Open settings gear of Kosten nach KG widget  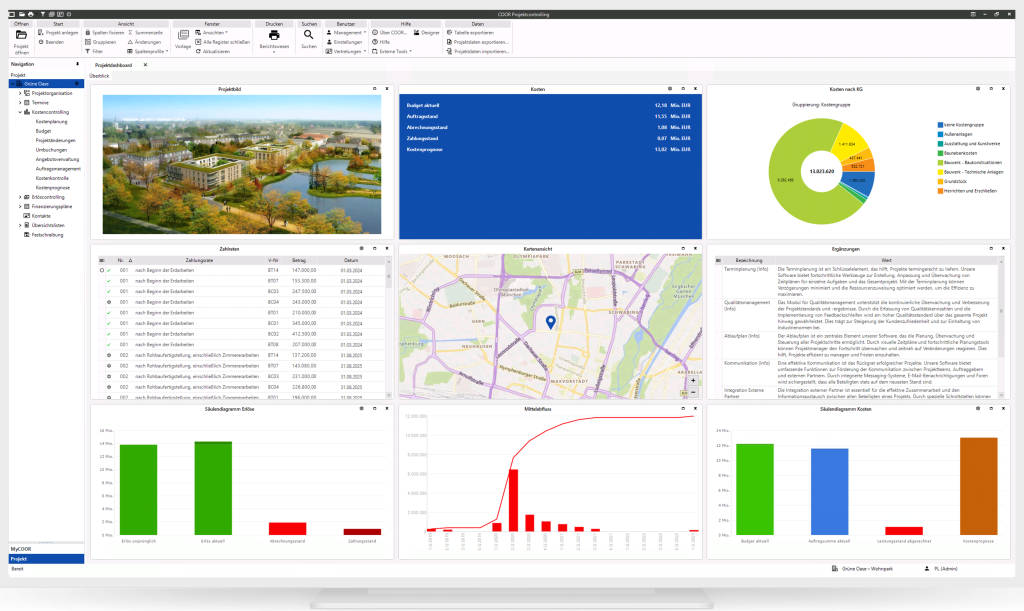coord(978,89)
